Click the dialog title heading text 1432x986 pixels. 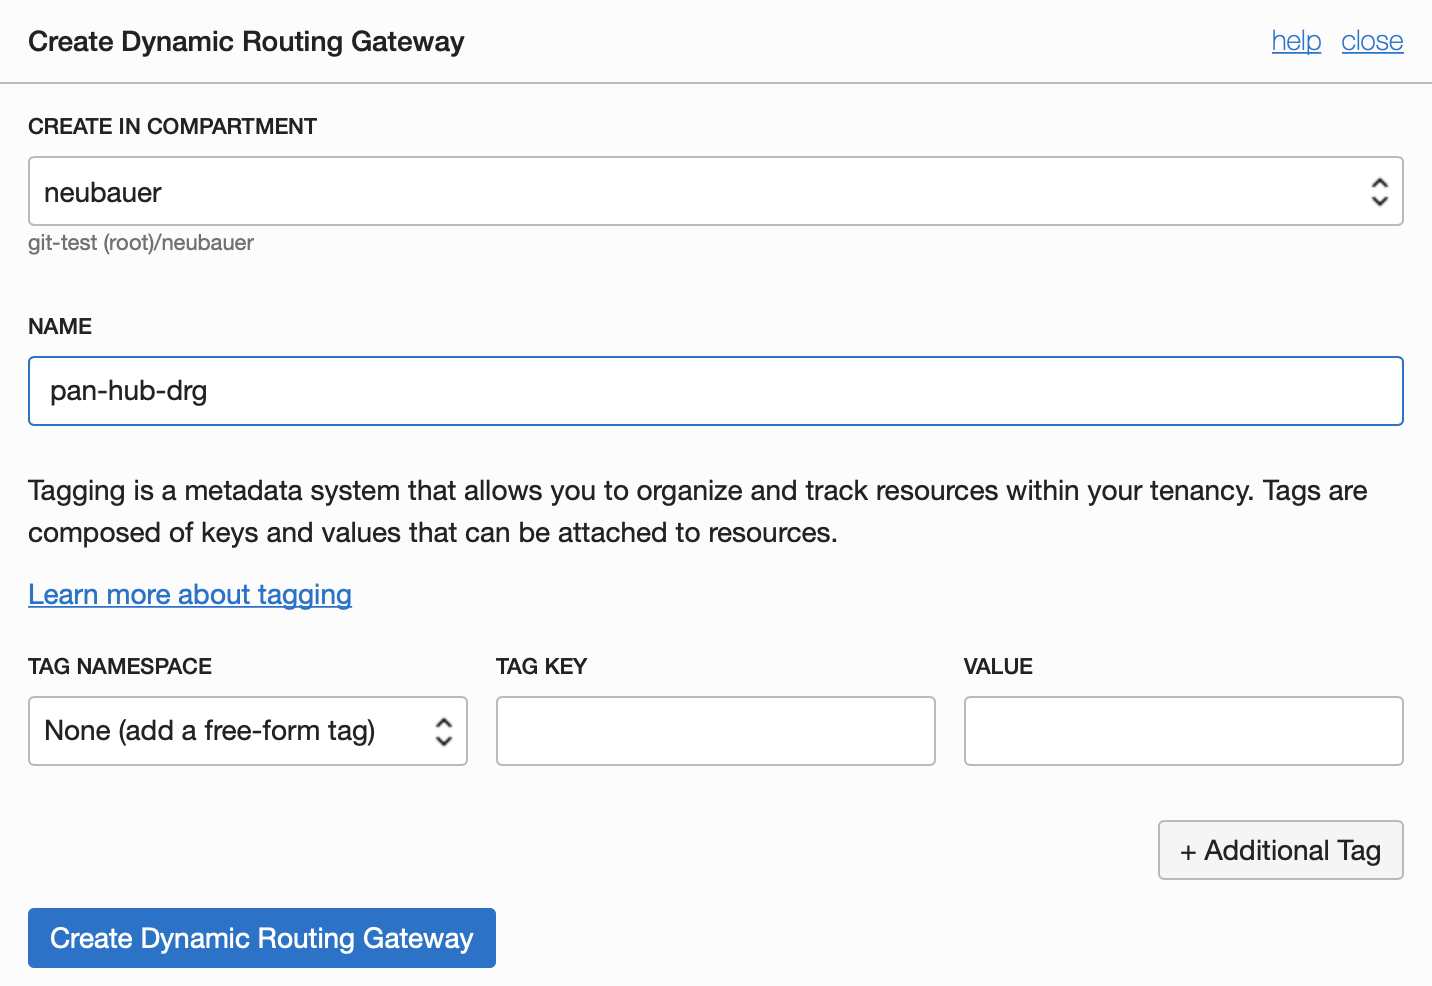click(x=246, y=41)
